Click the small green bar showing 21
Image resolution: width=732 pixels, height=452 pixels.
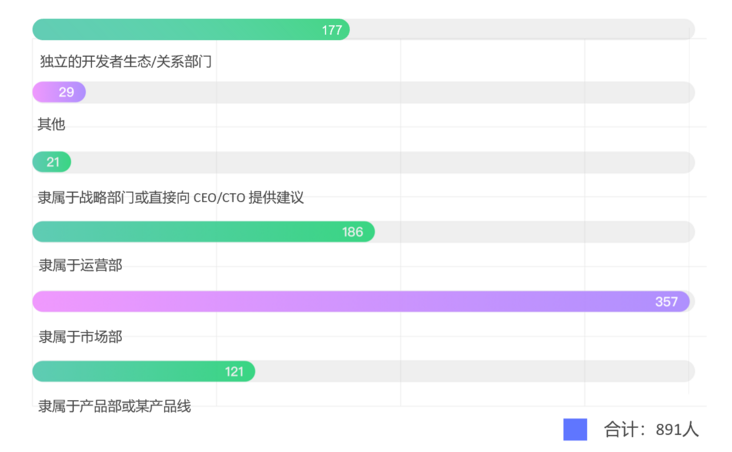coord(51,162)
